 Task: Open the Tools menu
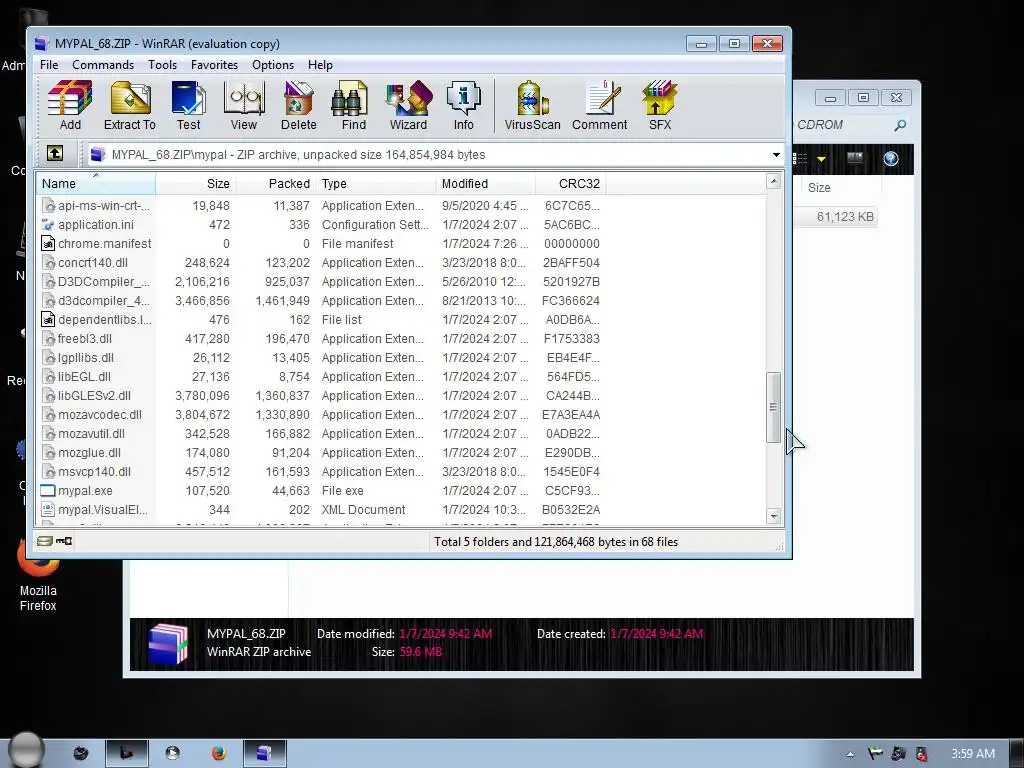tap(162, 65)
